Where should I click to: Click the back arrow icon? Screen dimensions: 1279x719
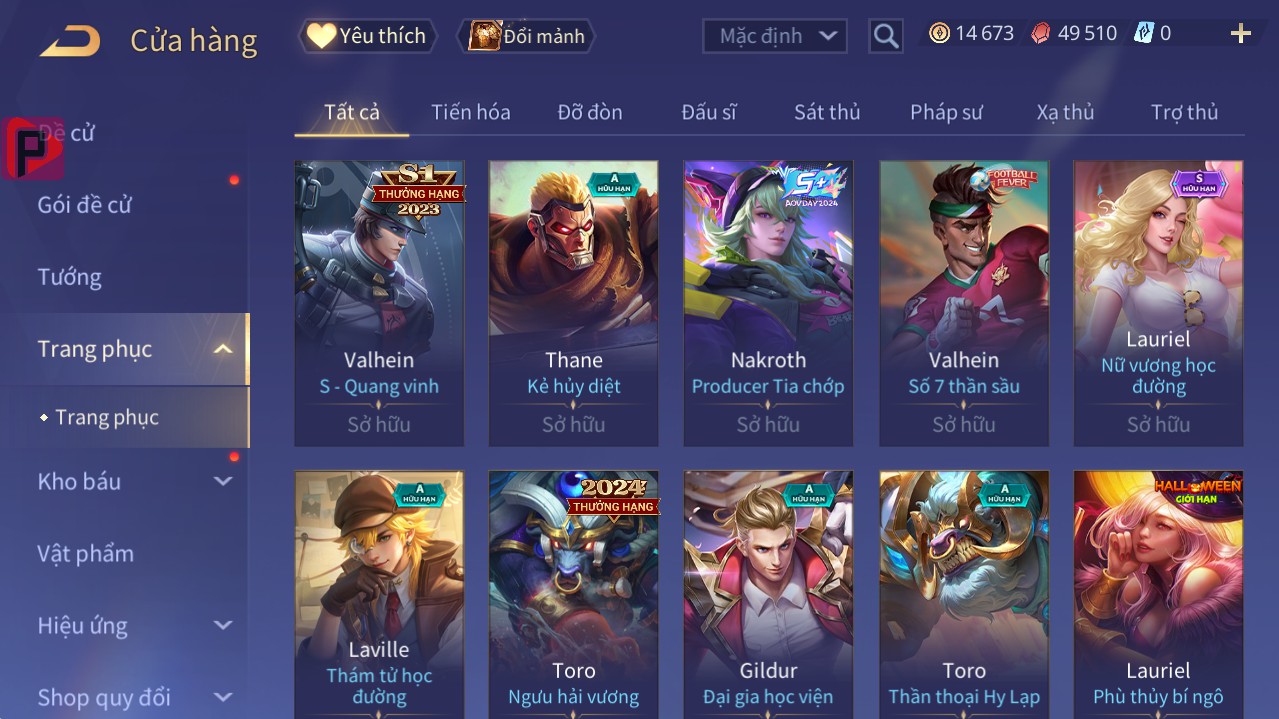pos(70,41)
